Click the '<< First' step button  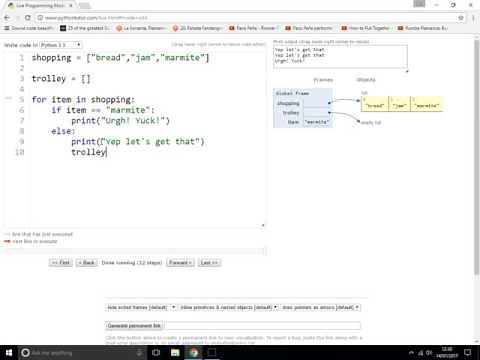coord(61,263)
